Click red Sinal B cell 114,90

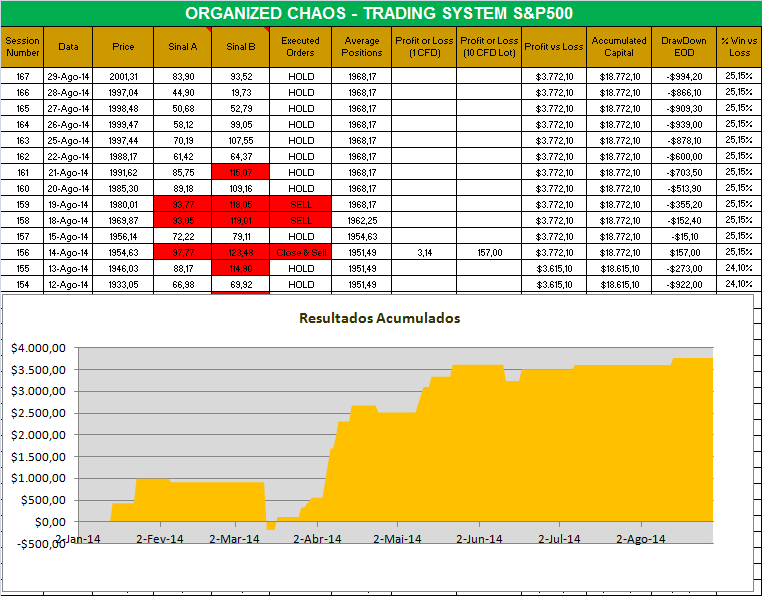click(x=241, y=268)
